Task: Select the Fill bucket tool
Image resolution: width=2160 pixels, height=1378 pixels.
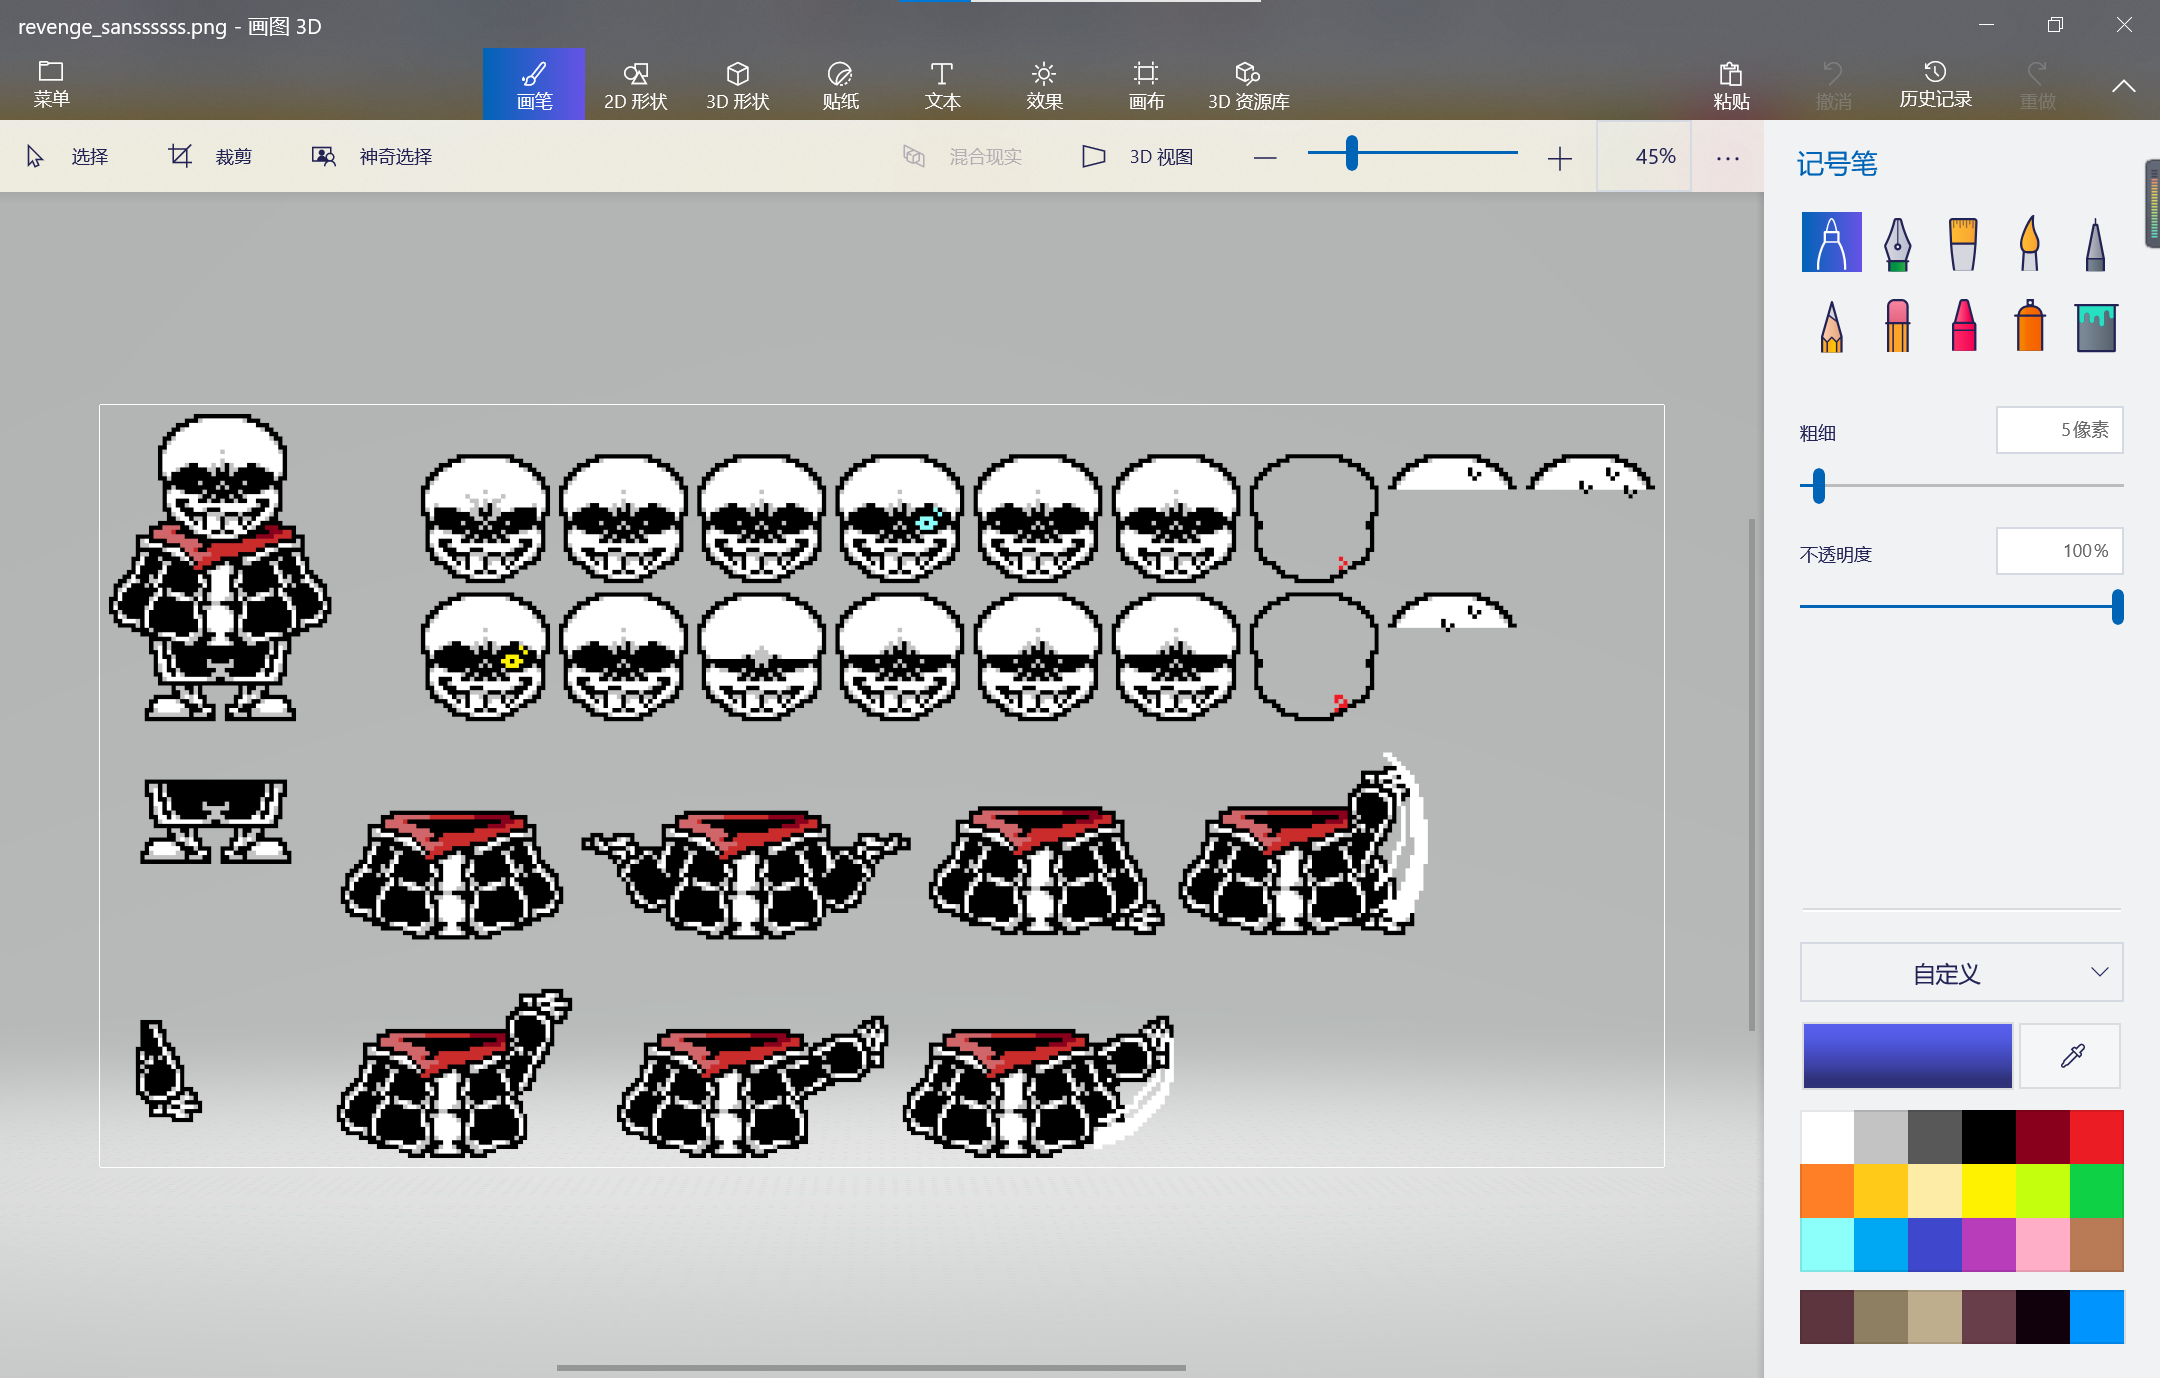Action: click(x=2095, y=326)
